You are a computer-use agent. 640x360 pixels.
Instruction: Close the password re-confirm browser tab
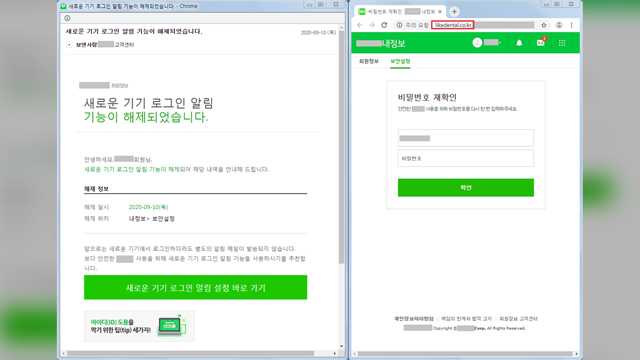tap(440, 11)
